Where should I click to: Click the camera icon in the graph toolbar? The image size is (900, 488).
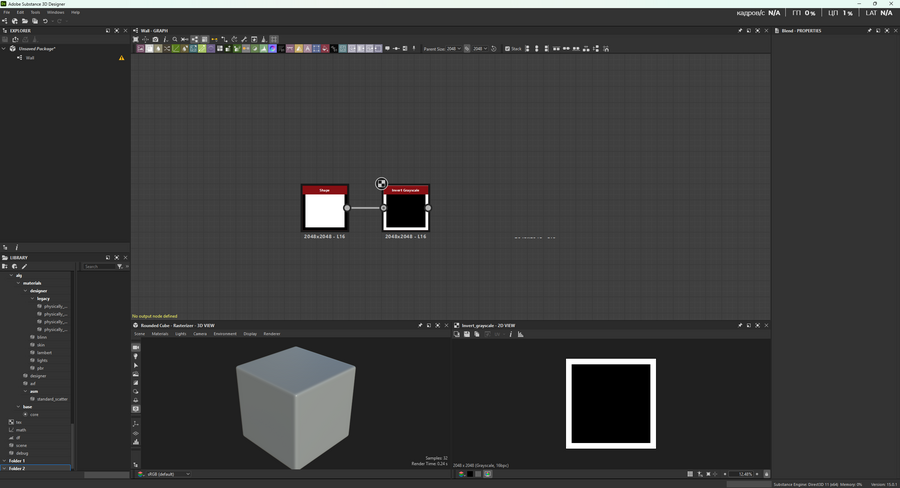point(155,39)
